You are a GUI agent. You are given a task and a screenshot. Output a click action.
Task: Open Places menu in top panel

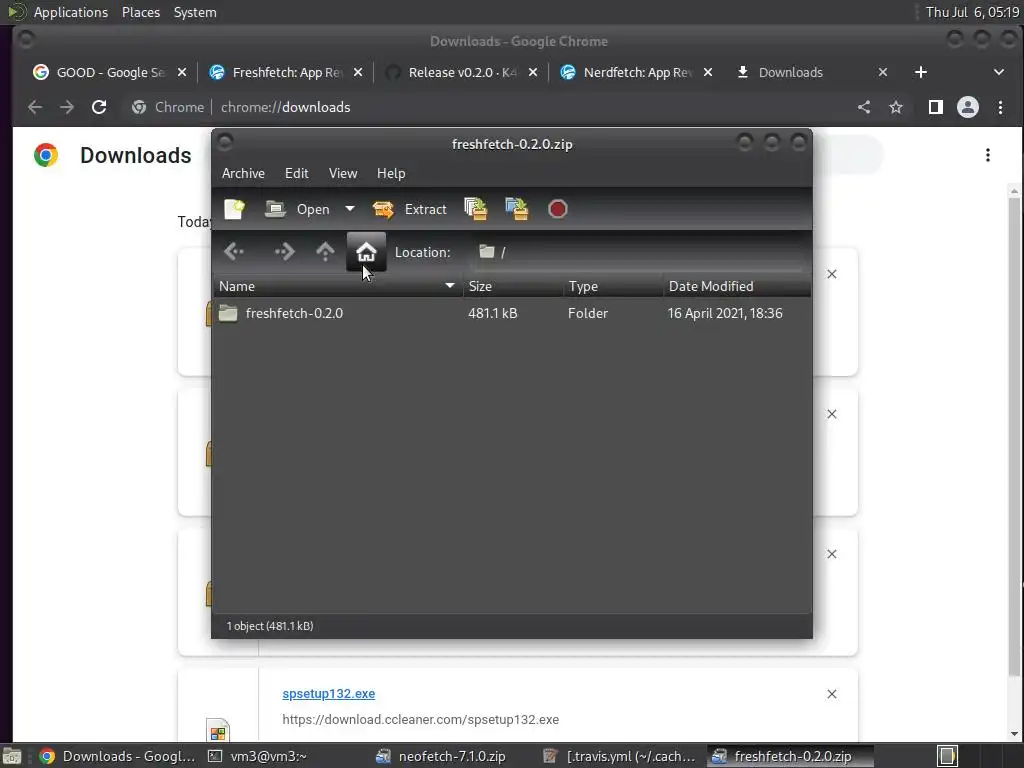(x=140, y=12)
